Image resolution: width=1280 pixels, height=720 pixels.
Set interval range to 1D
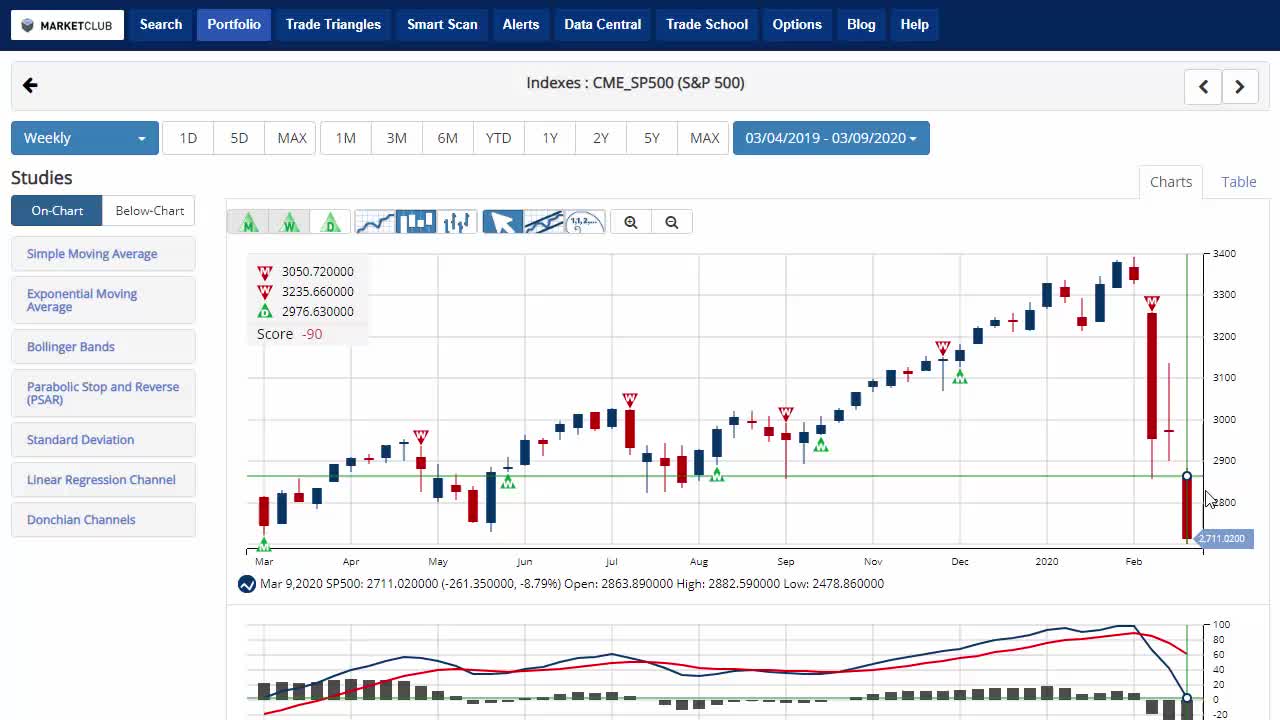click(188, 138)
